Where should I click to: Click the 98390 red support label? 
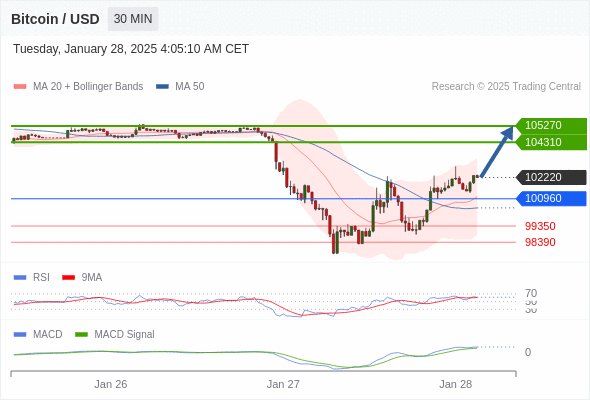click(540, 242)
